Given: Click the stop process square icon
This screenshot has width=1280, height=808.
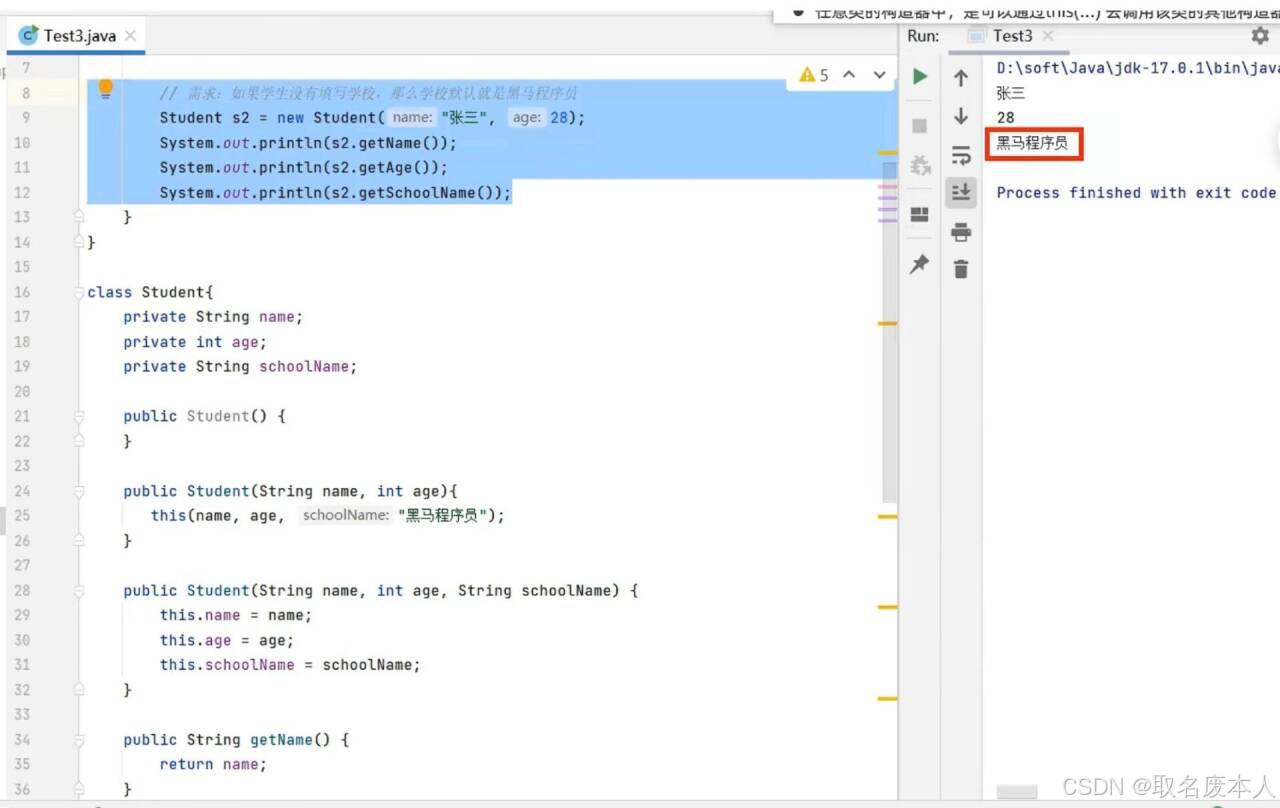Looking at the screenshot, I should coord(920,126).
